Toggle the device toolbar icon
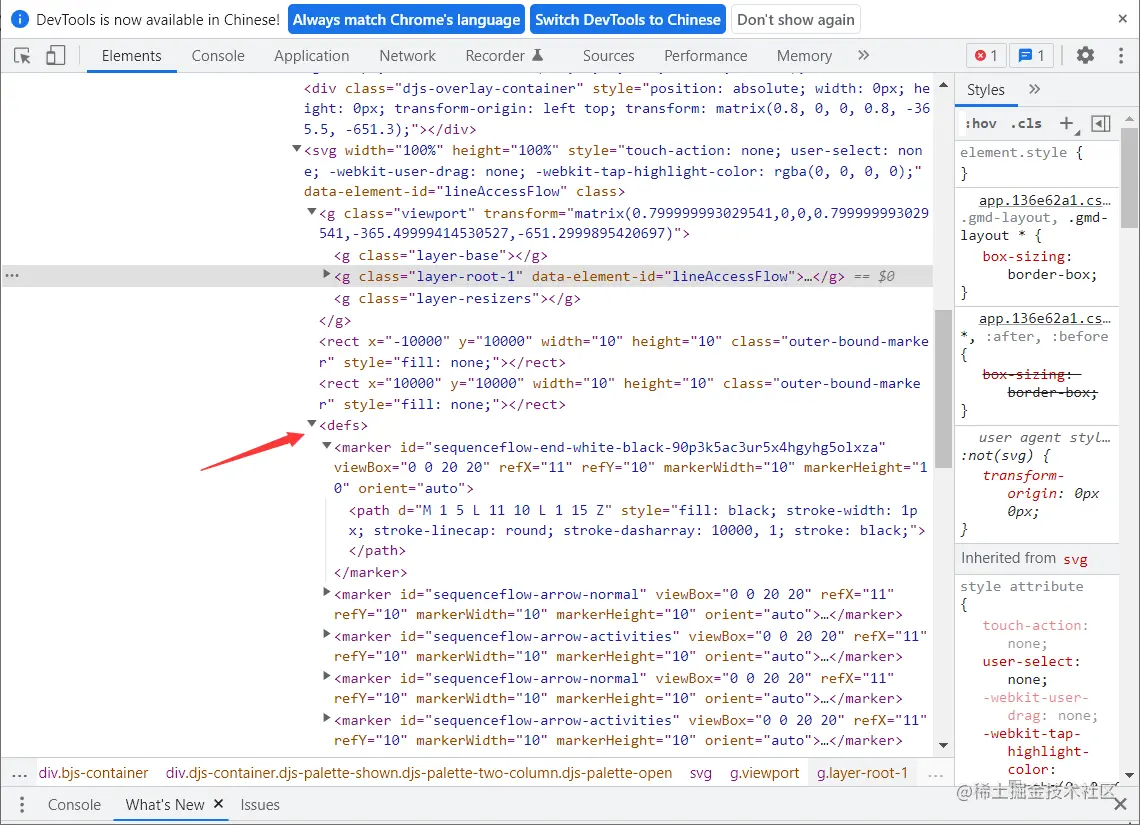The image size is (1140, 825). tap(55, 56)
